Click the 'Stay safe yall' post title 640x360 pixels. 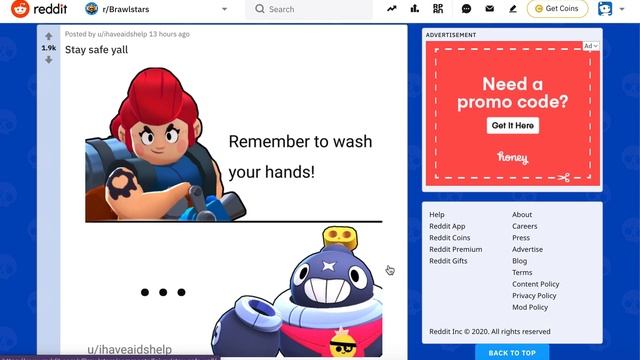(96, 50)
